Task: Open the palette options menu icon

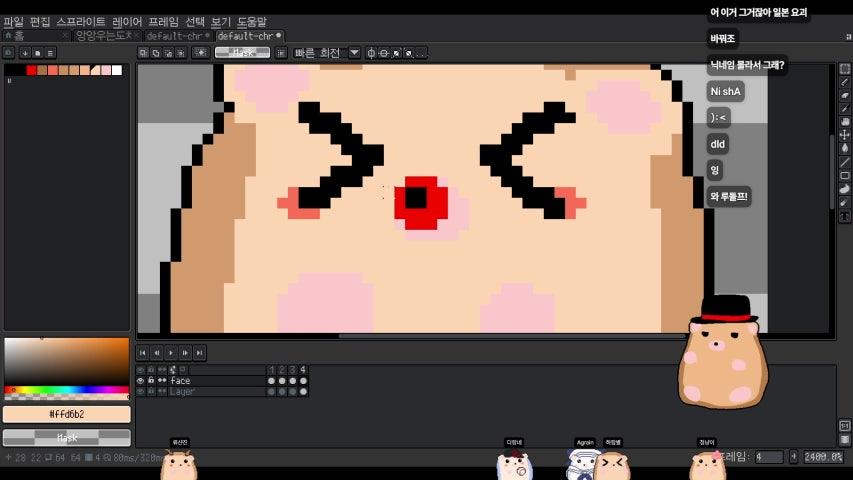Action: pyautogui.click(x=50, y=53)
